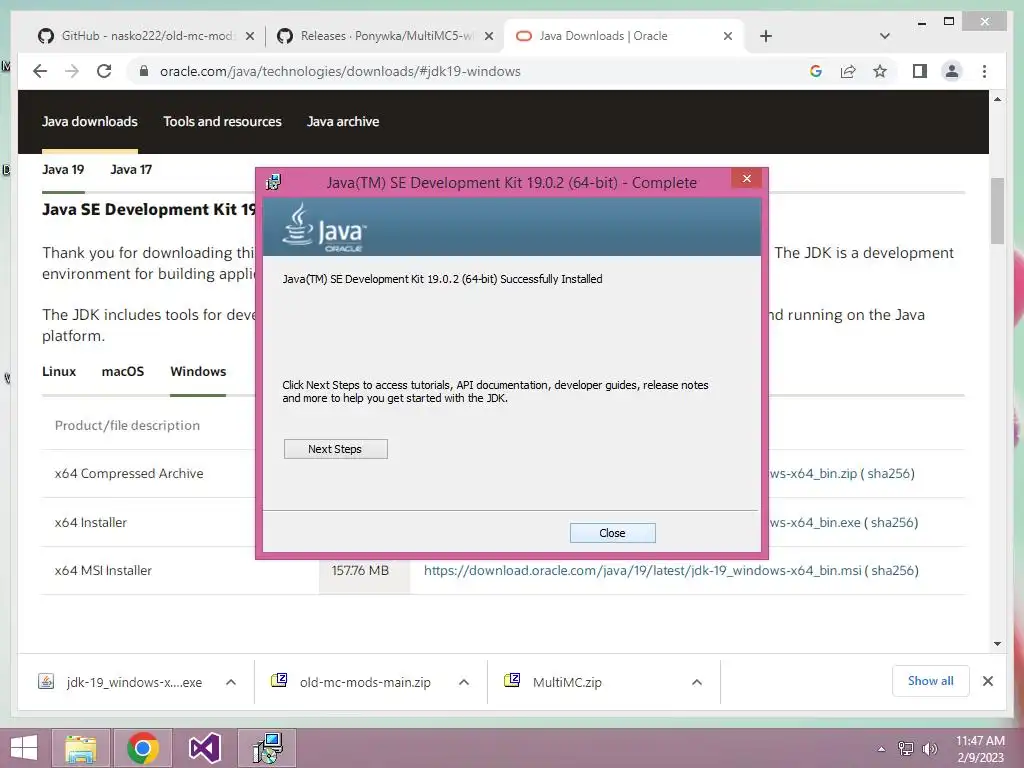Viewport: 1024px width, 768px height.
Task: Click the Close button in Java installer
Action: tap(612, 533)
